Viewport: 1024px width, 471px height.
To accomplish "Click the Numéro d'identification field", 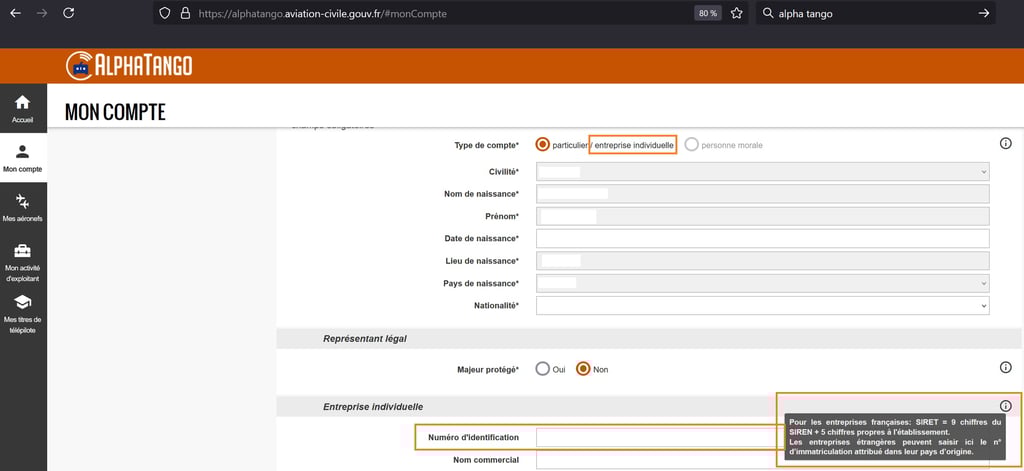I will tap(660, 437).
